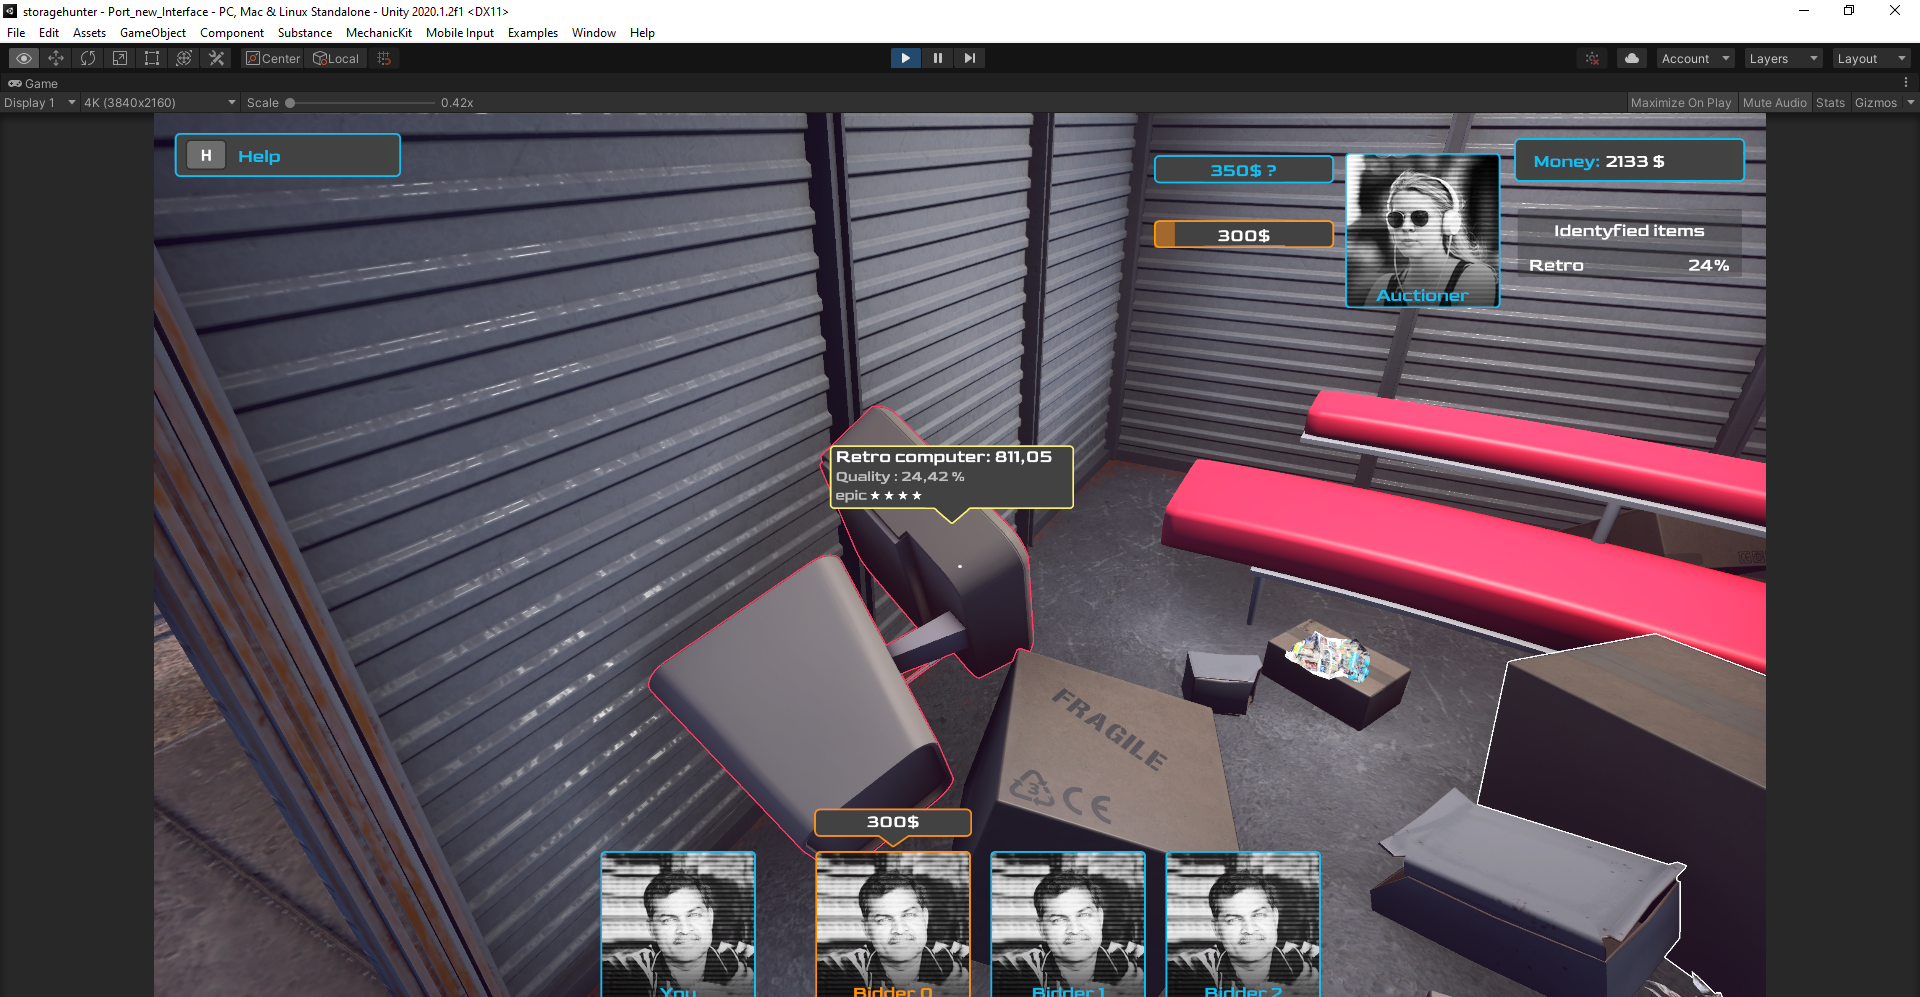Toggle Maximize On Play
Screen dimensions: 1920x997
pos(1680,103)
